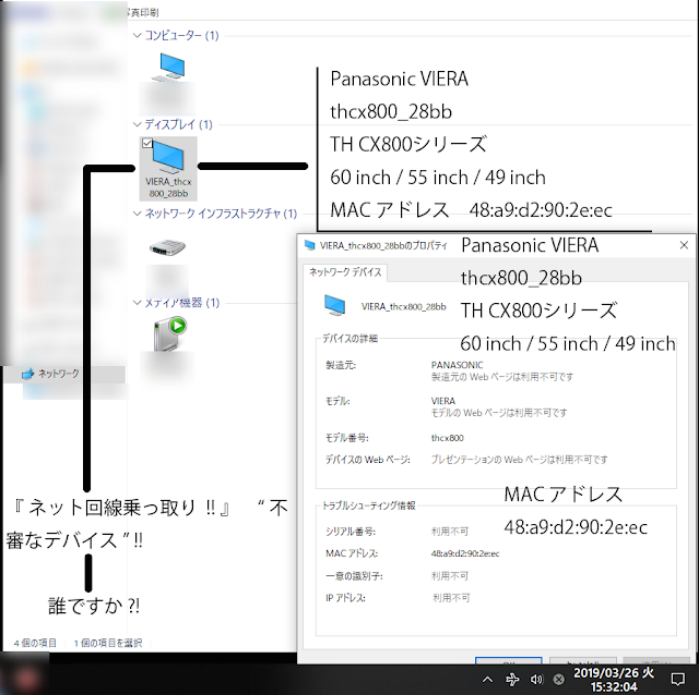Click the VIERA_thcx800_28bb name in the dialog
The height and width of the screenshot is (696, 699).
403,307
